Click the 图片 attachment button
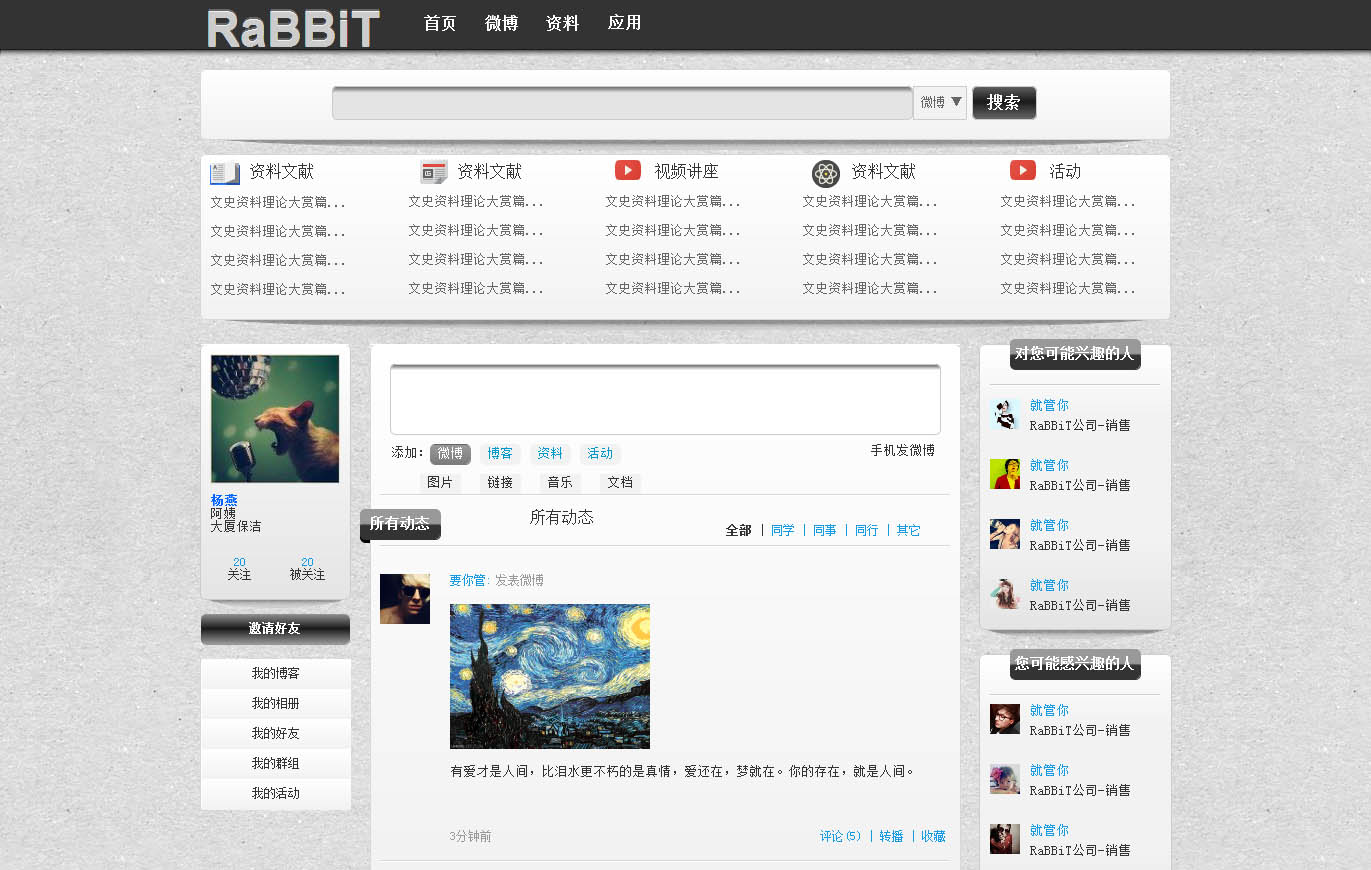Image resolution: width=1371 pixels, height=870 pixels. point(440,483)
